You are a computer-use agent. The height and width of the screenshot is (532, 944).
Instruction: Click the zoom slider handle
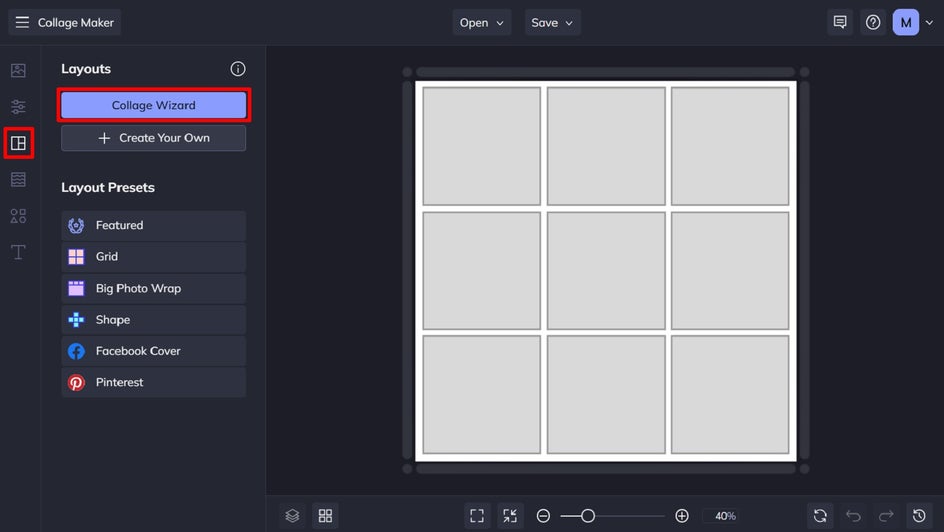[588, 516]
